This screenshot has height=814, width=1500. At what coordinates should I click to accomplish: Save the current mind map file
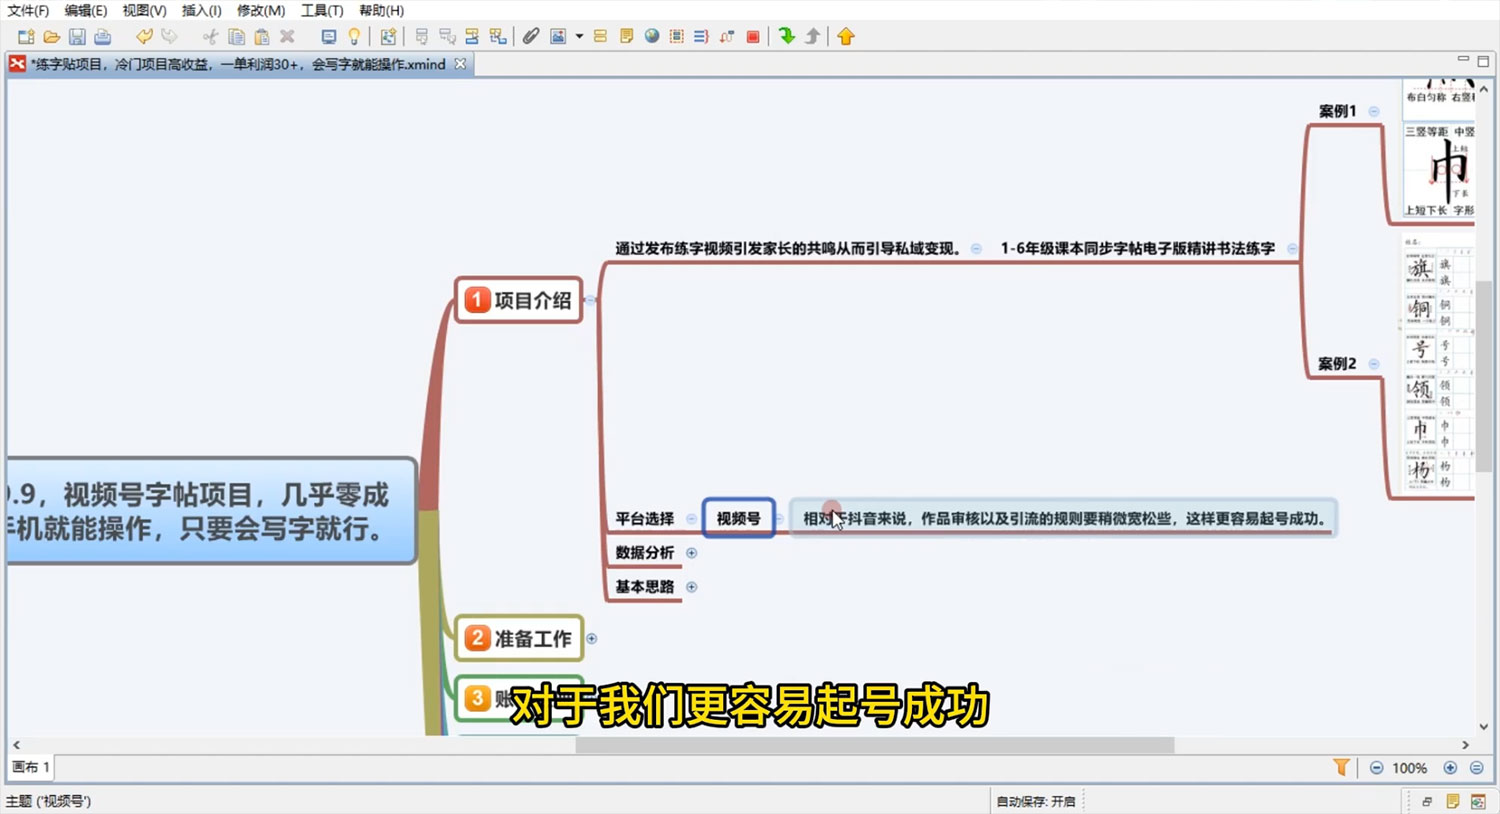[x=76, y=37]
